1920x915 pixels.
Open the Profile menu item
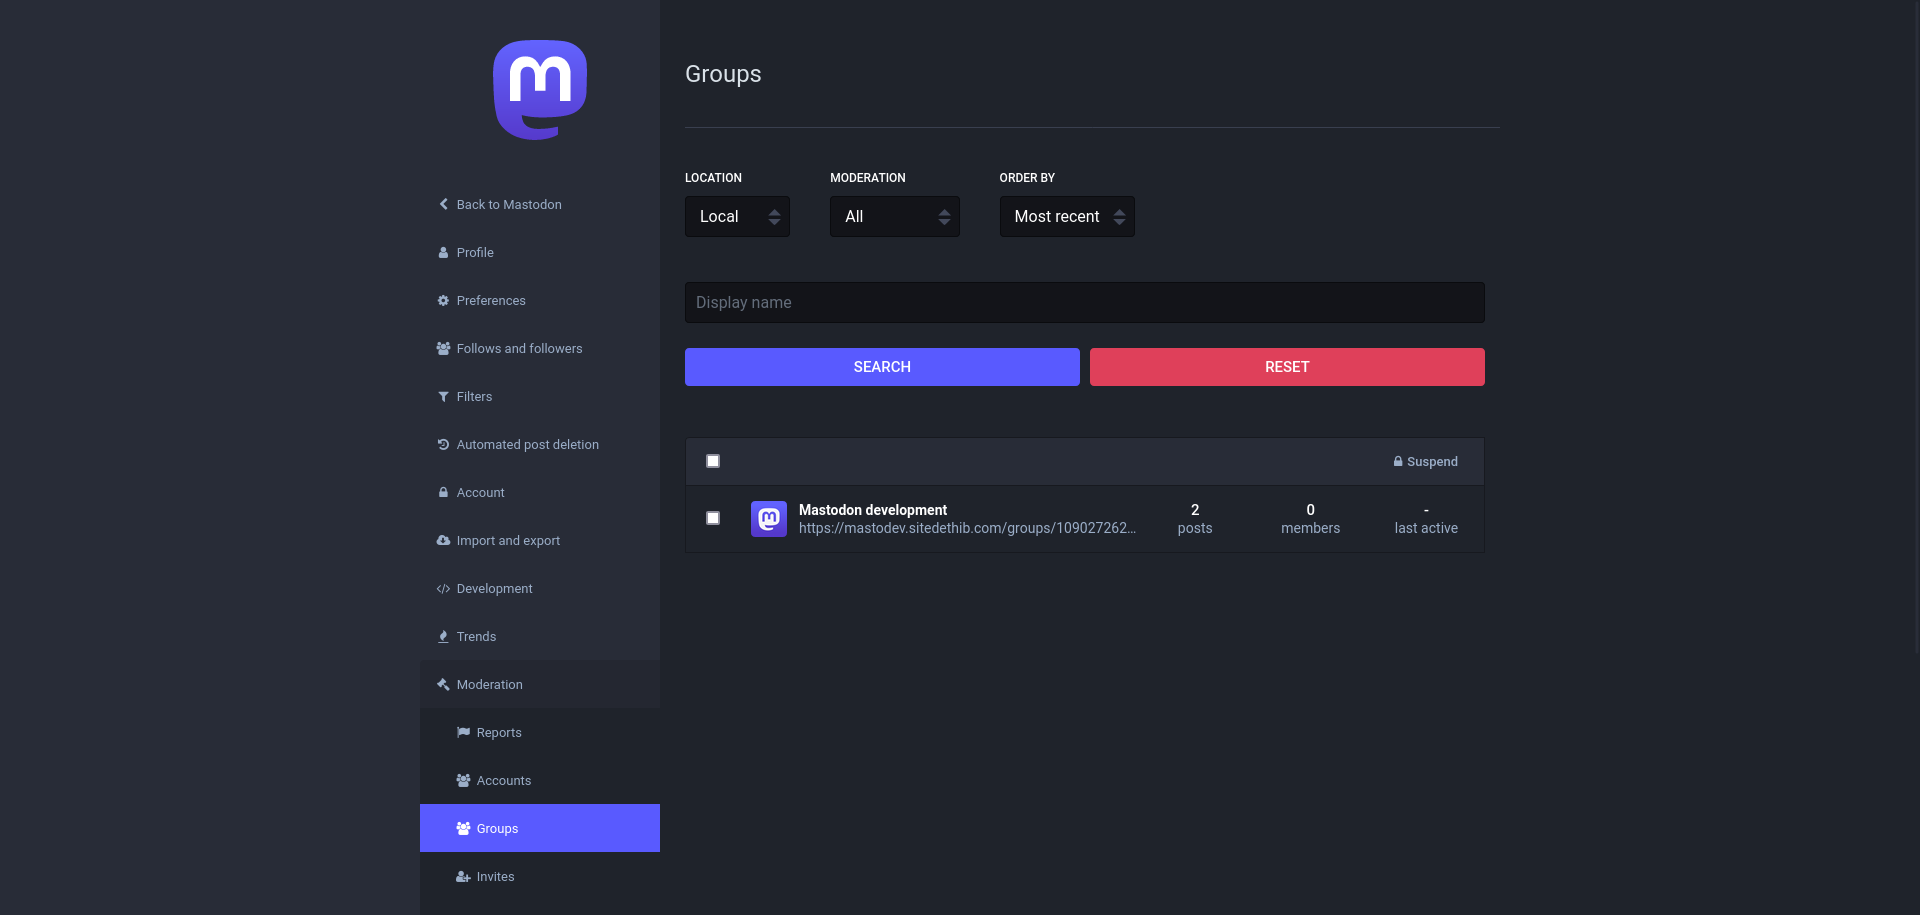click(x=540, y=252)
